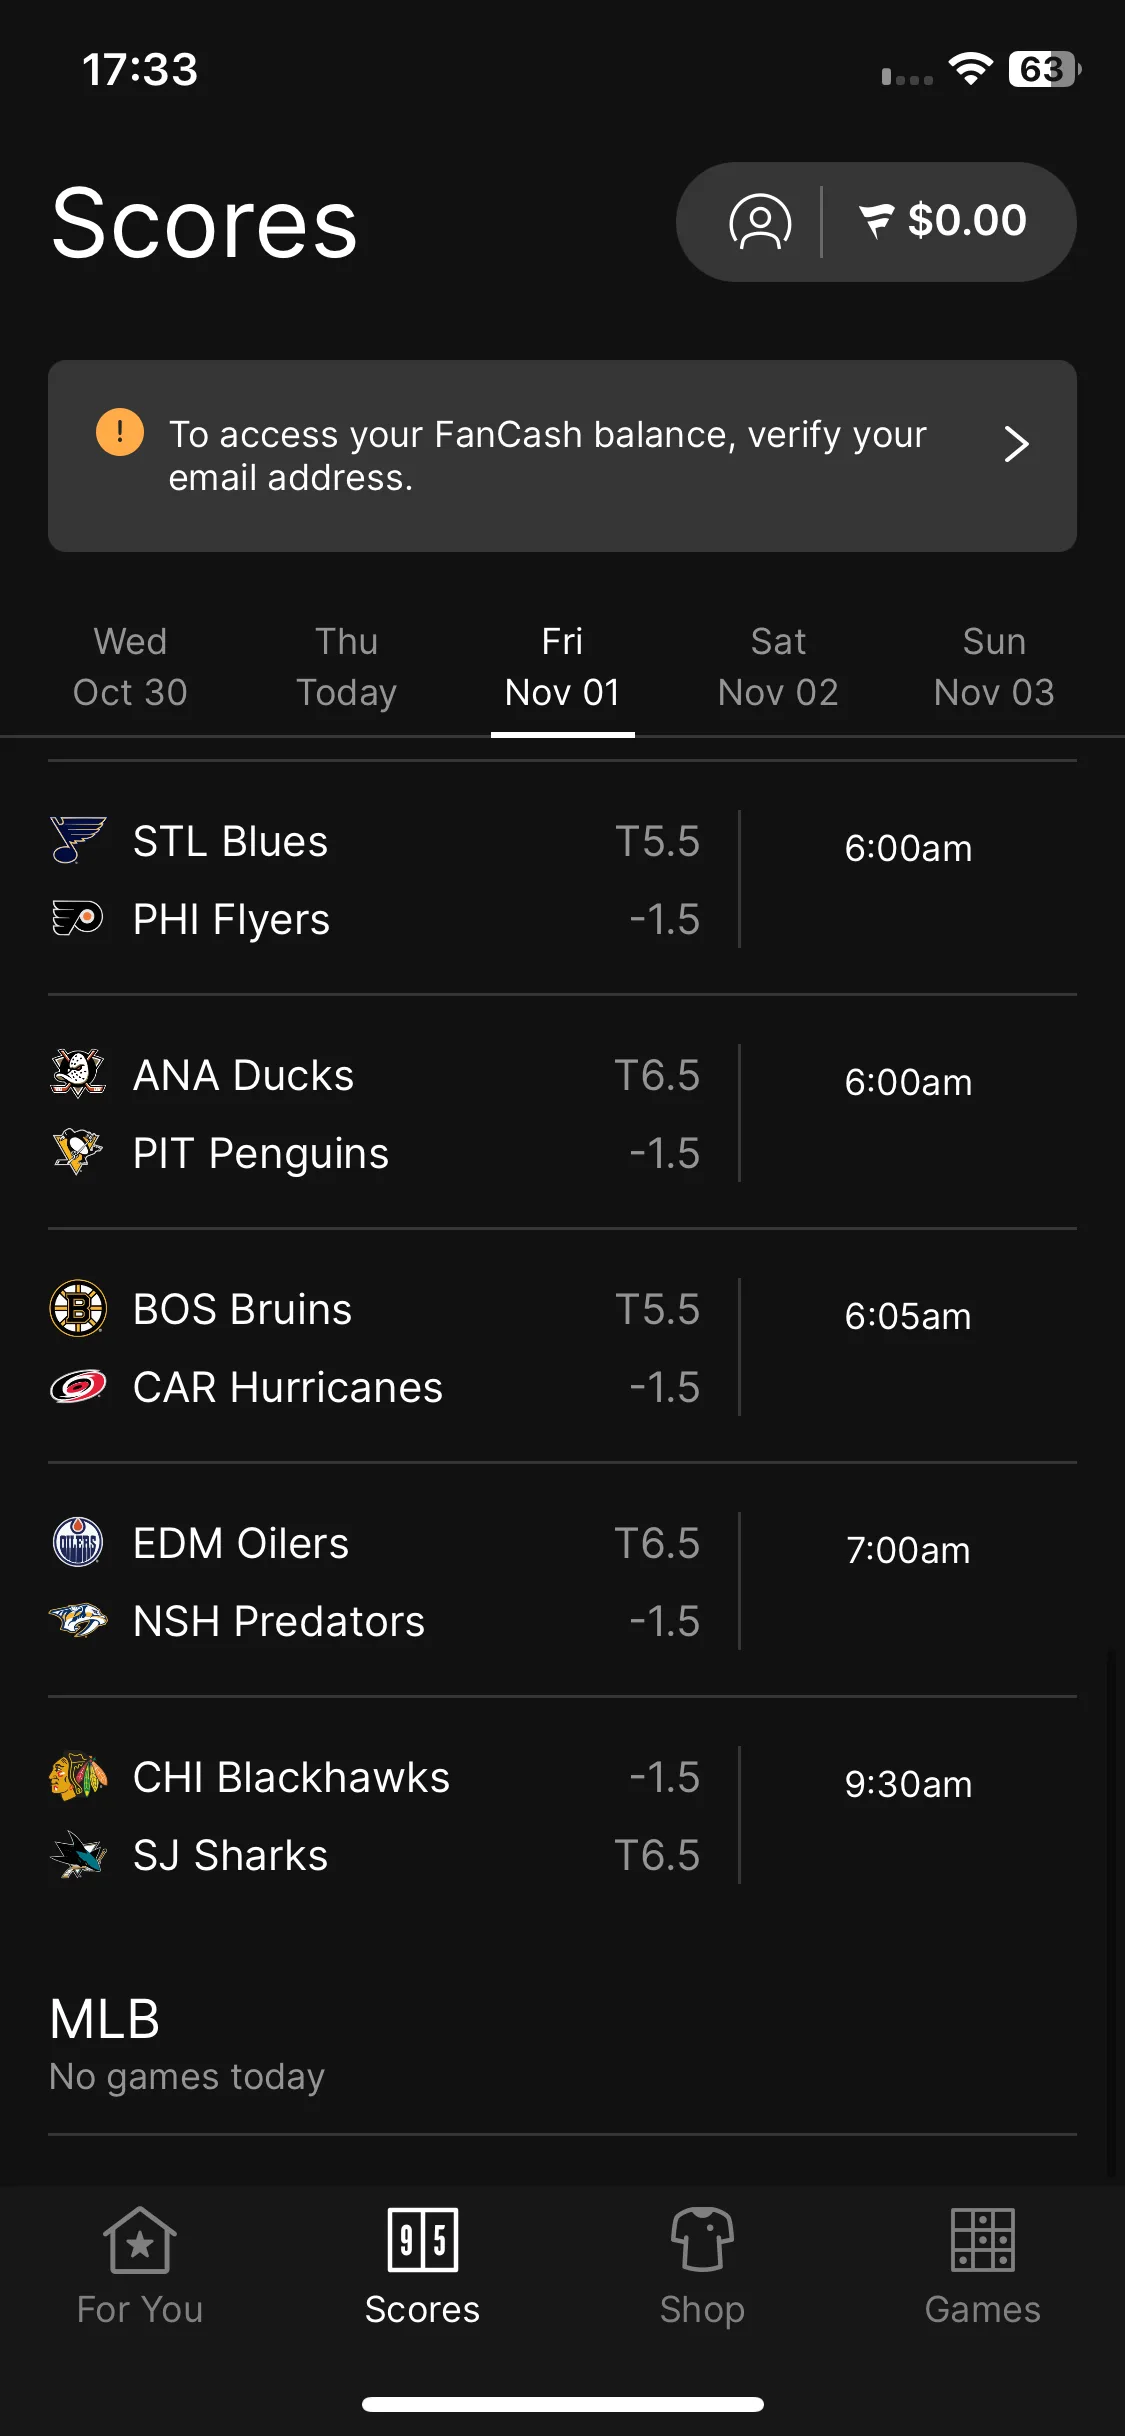Open the Games grid icon
This screenshot has width=1125, height=2436.
click(983, 2240)
